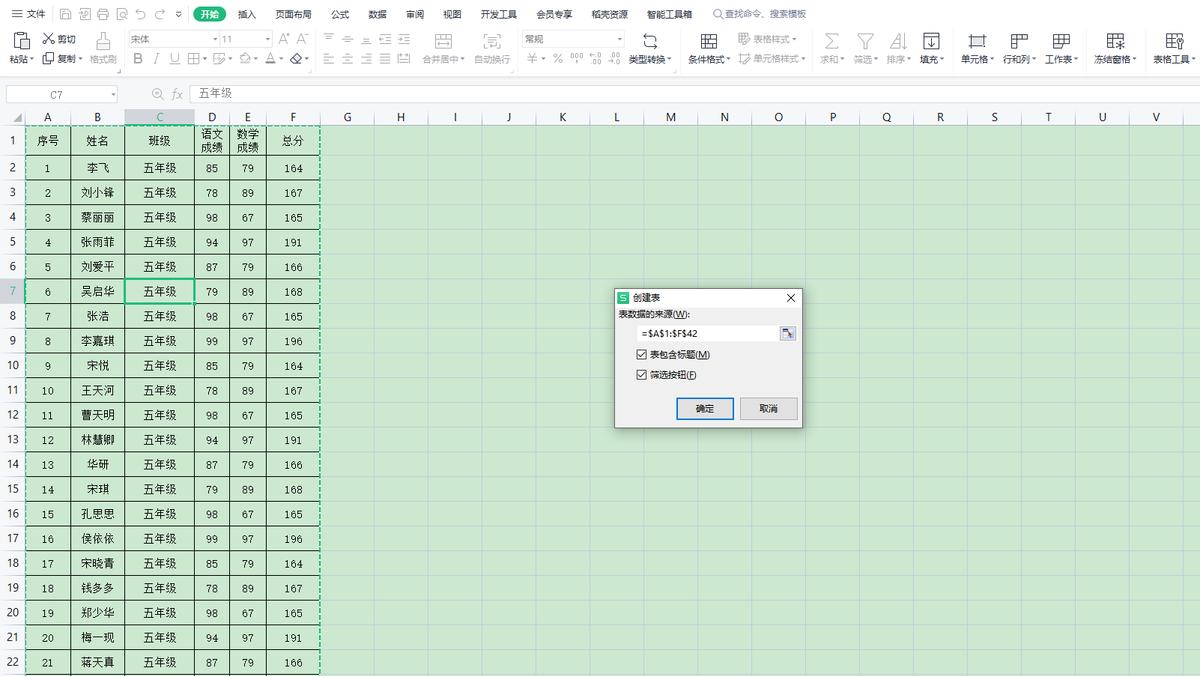Click the 粘贴 paste icon
The height and width of the screenshot is (676, 1200).
[21, 41]
